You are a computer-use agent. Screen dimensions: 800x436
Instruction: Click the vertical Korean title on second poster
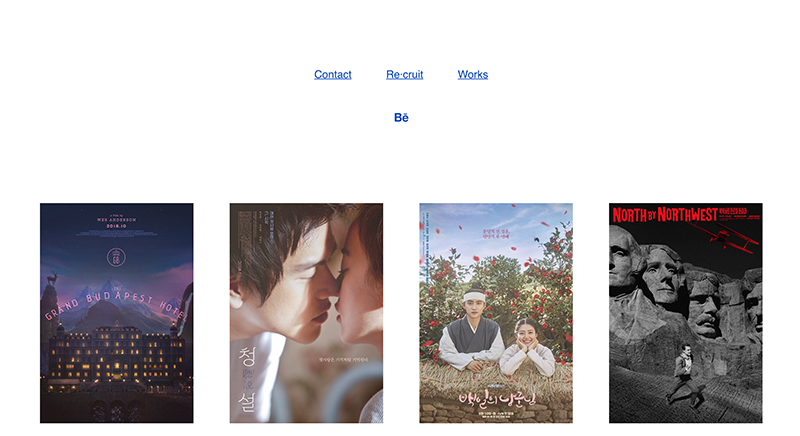(x=247, y=379)
